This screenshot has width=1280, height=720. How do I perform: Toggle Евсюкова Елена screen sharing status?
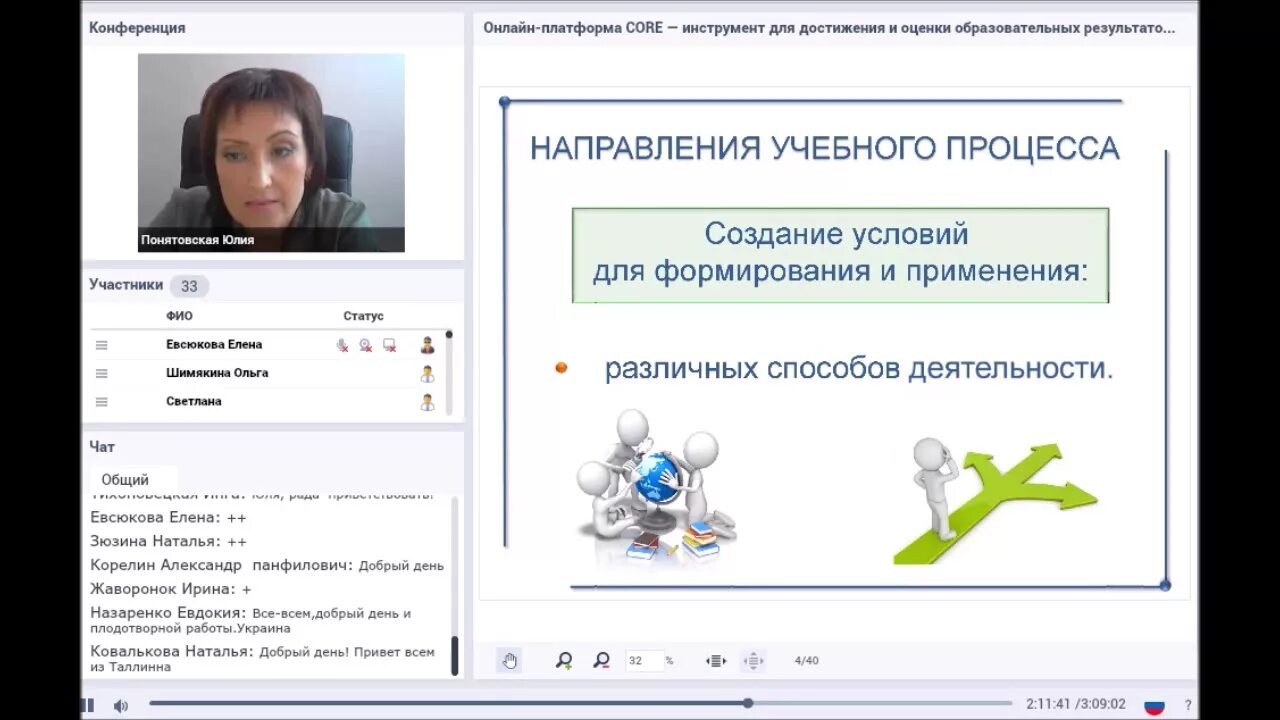pyautogui.click(x=390, y=345)
